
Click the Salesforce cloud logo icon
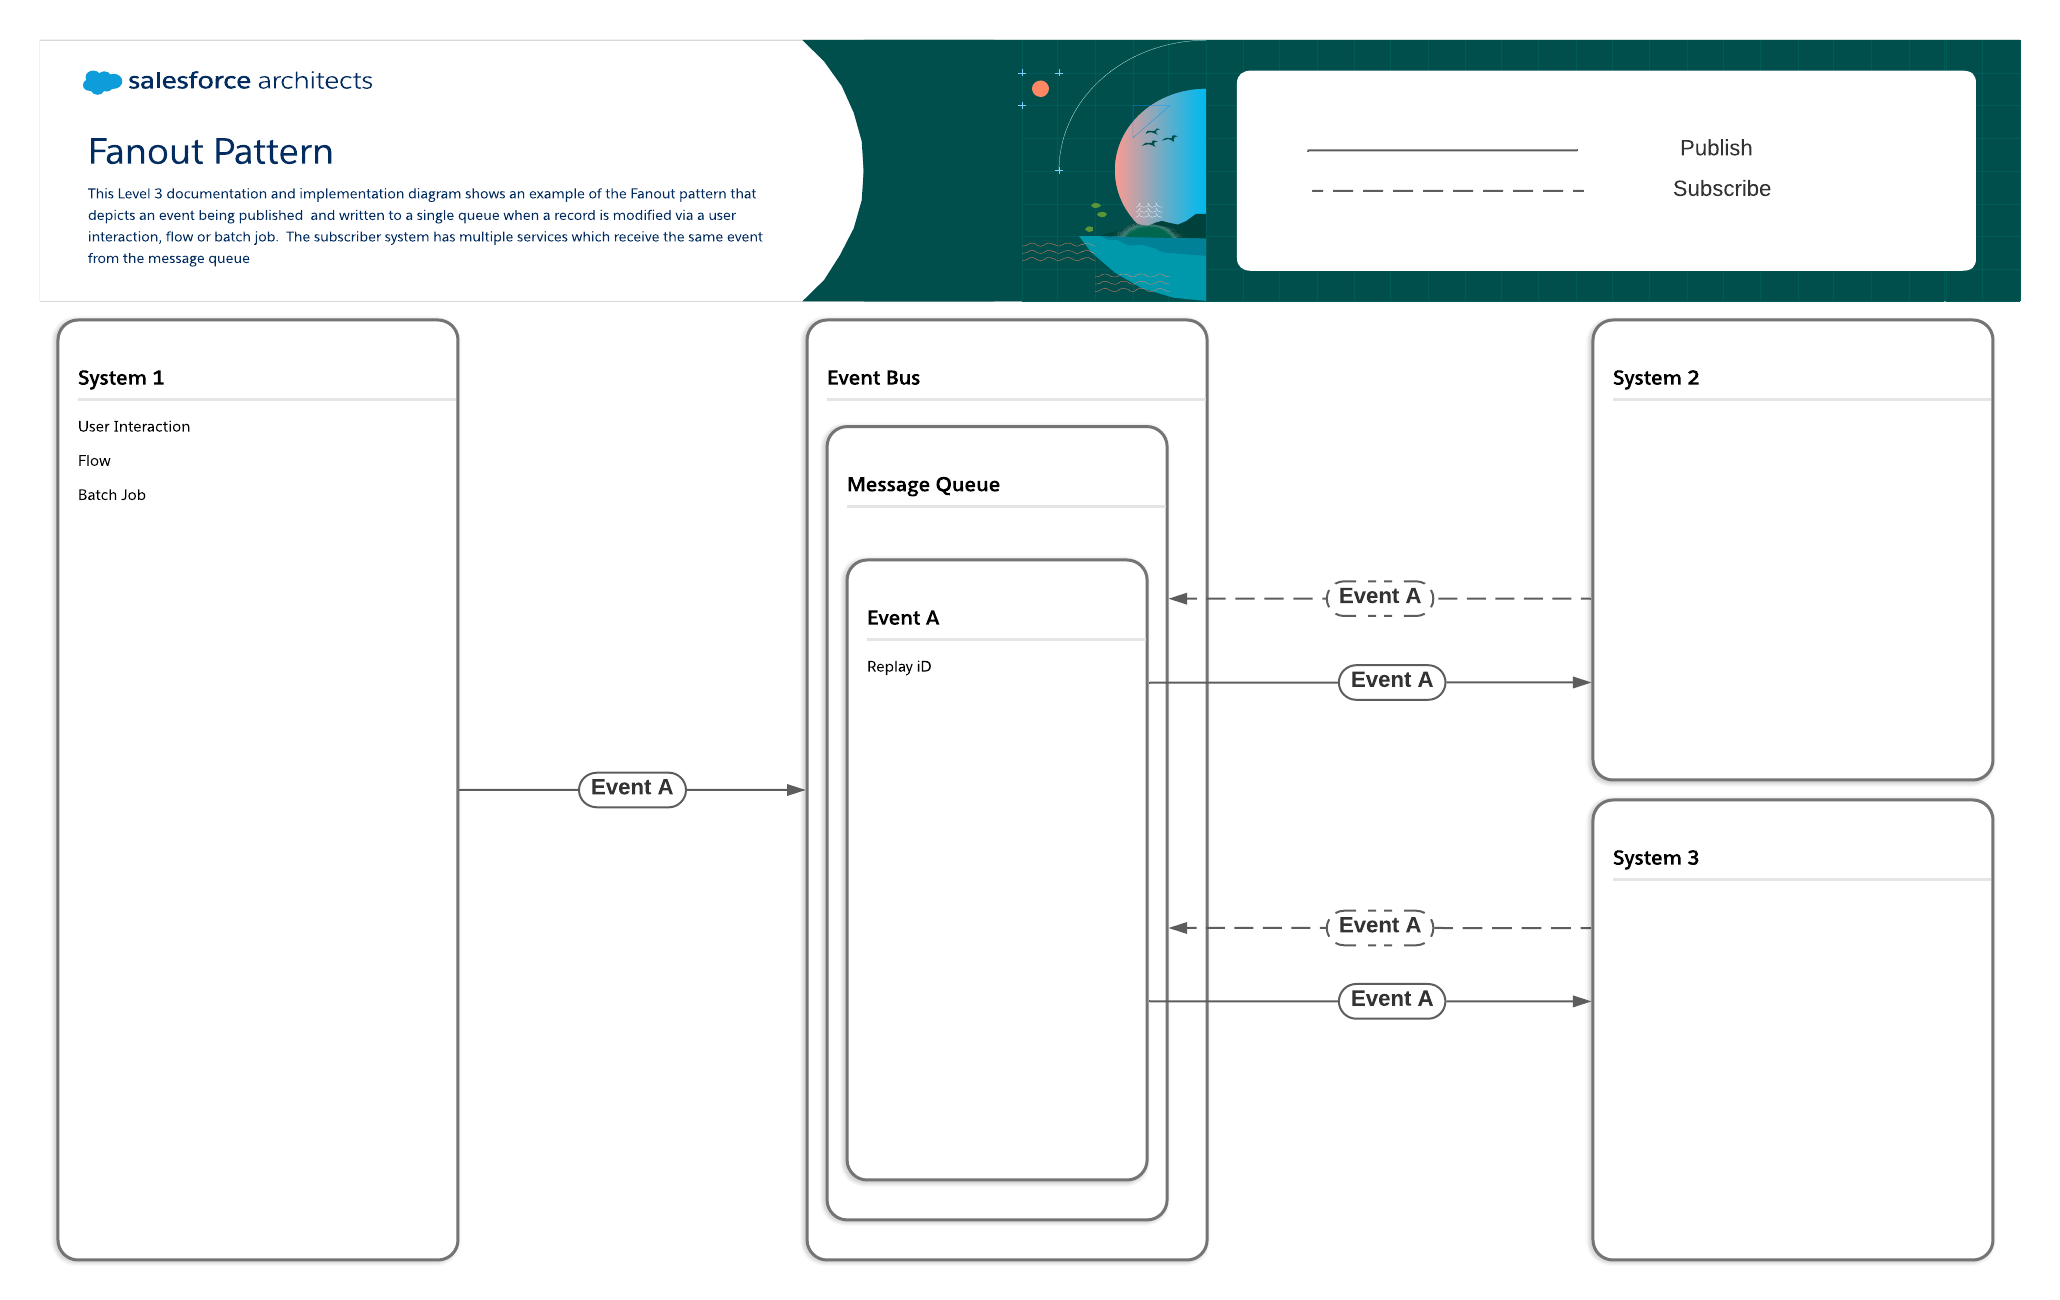[x=101, y=81]
